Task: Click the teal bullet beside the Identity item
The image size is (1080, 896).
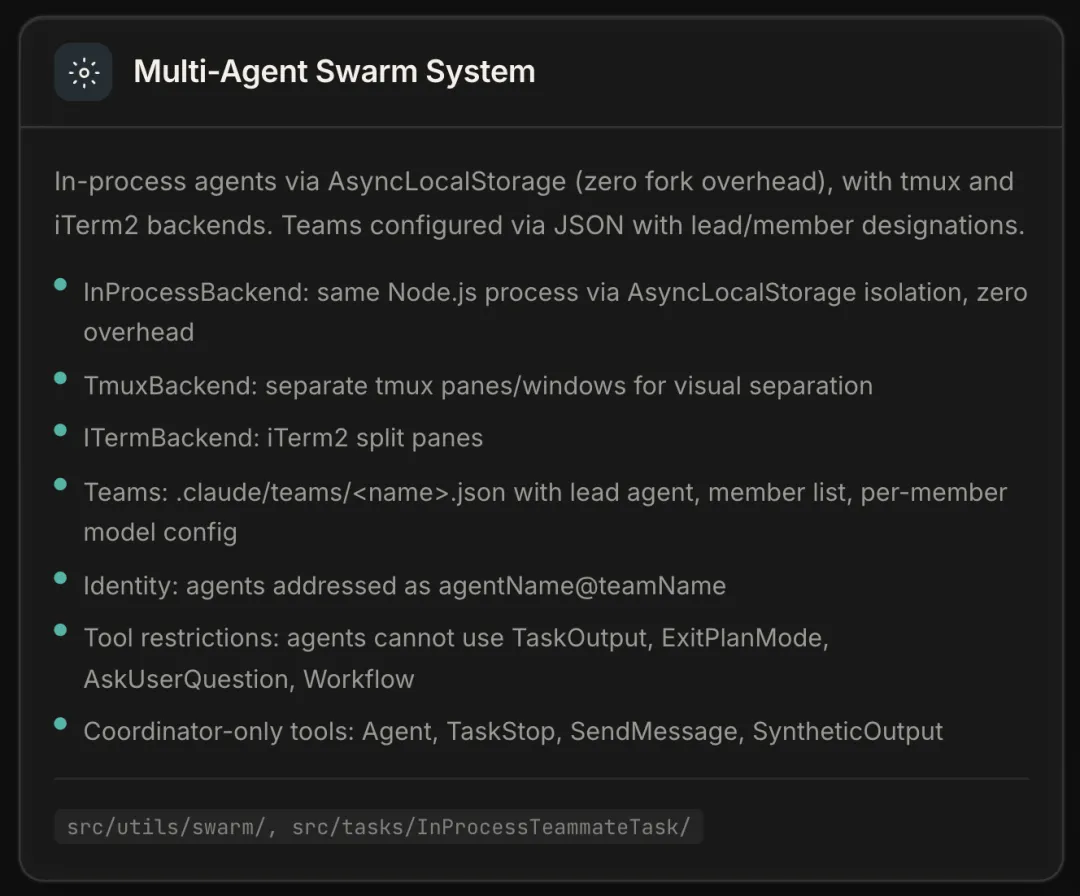Action: click(61, 578)
